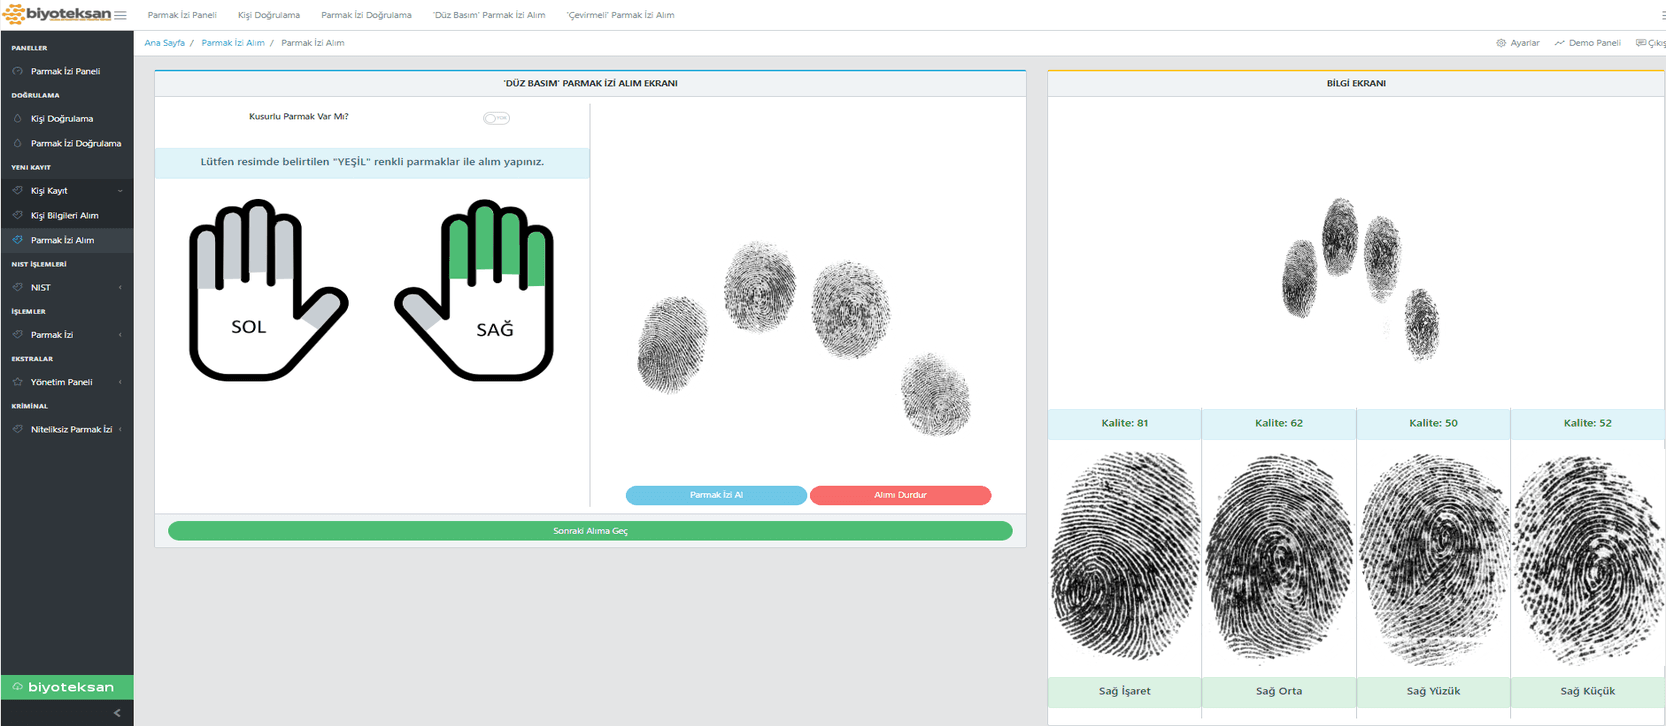Click the menu icon at the header's right edge
Viewport: 1666px width, 726px height.
tap(1662, 15)
